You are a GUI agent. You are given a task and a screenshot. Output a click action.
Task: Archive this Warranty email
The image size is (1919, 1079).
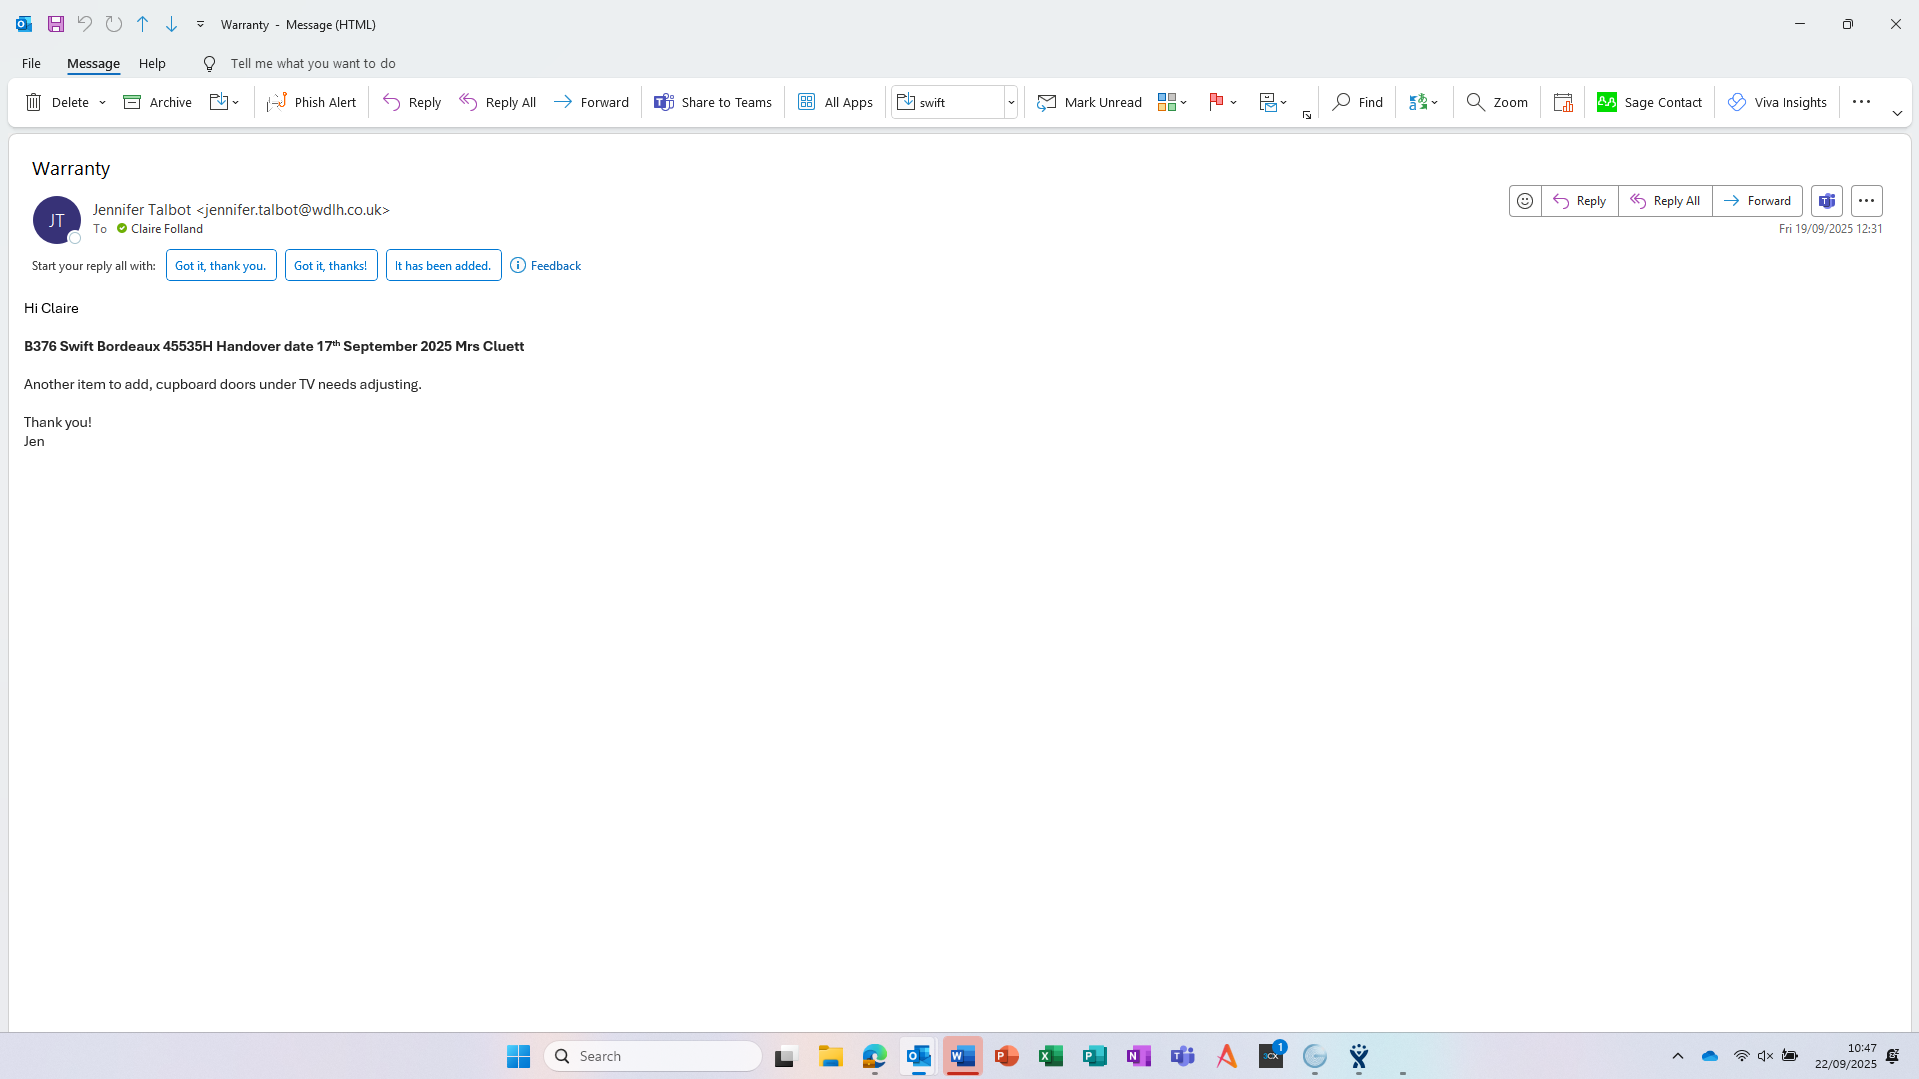tap(157, 102)
